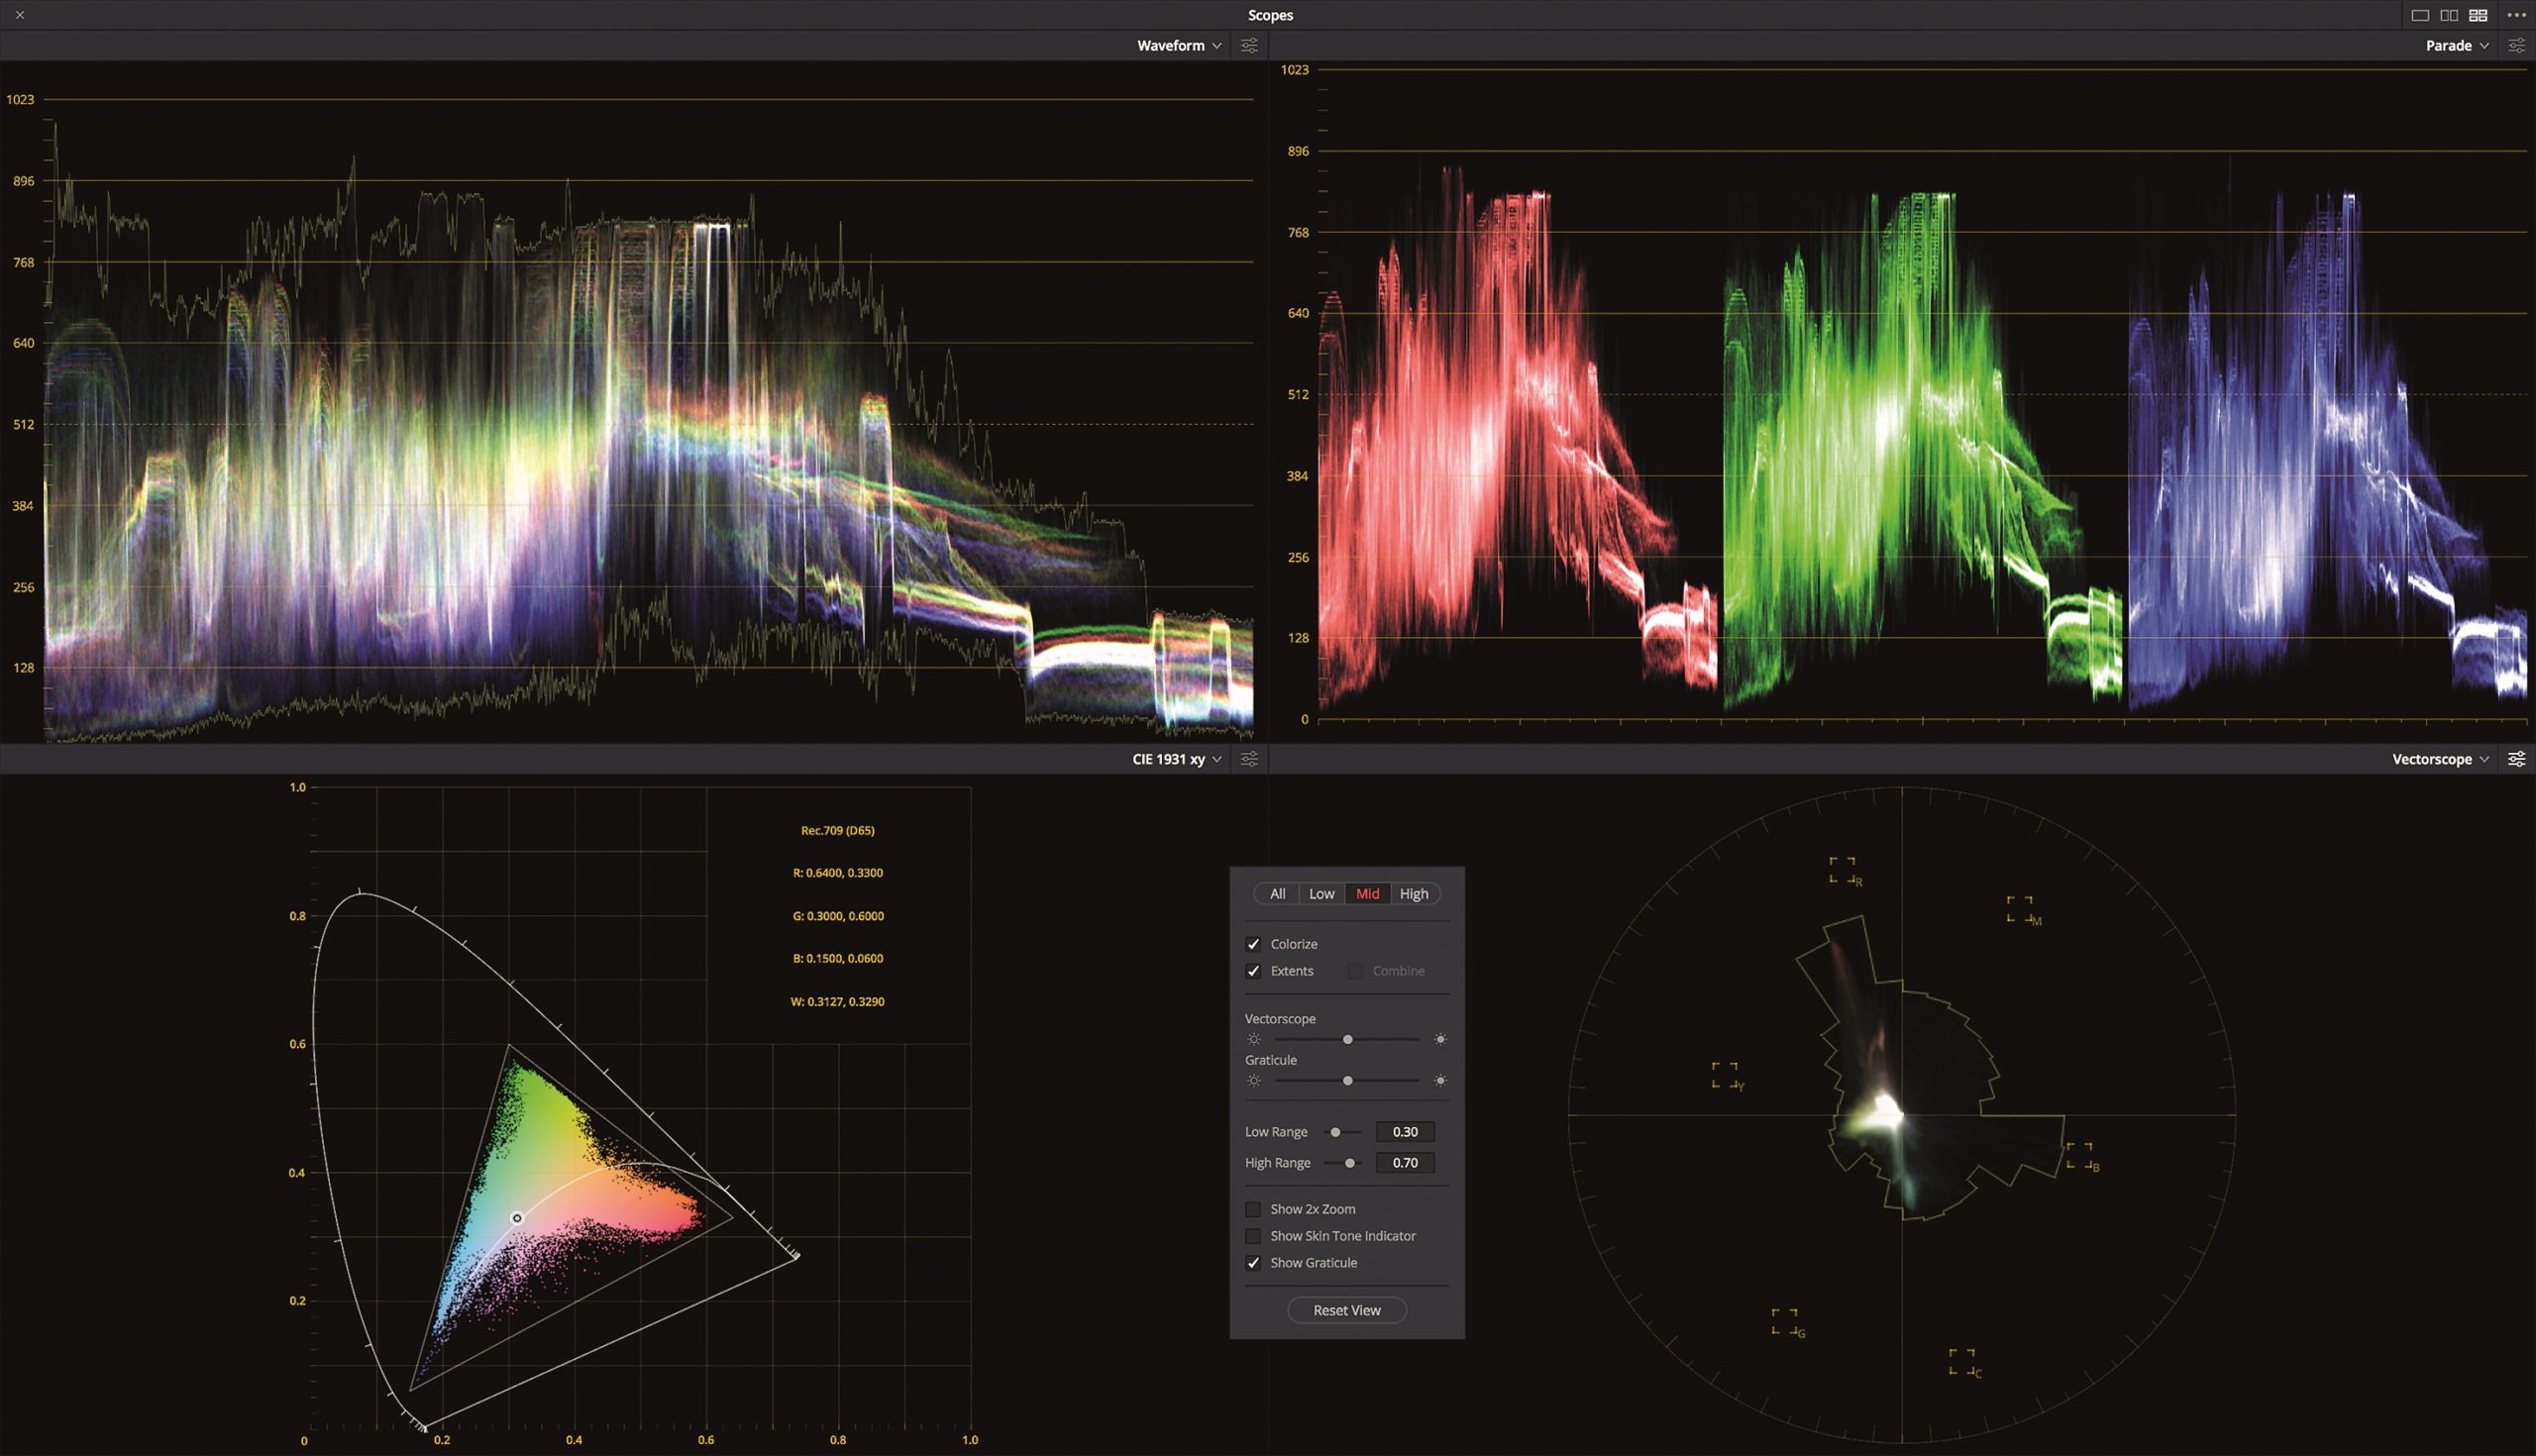Image resolution: width=2536 pixels, height=1456 pixels.
Task: Open the Vectorscope settings sliders icon
Action: tap(2519, 758)
